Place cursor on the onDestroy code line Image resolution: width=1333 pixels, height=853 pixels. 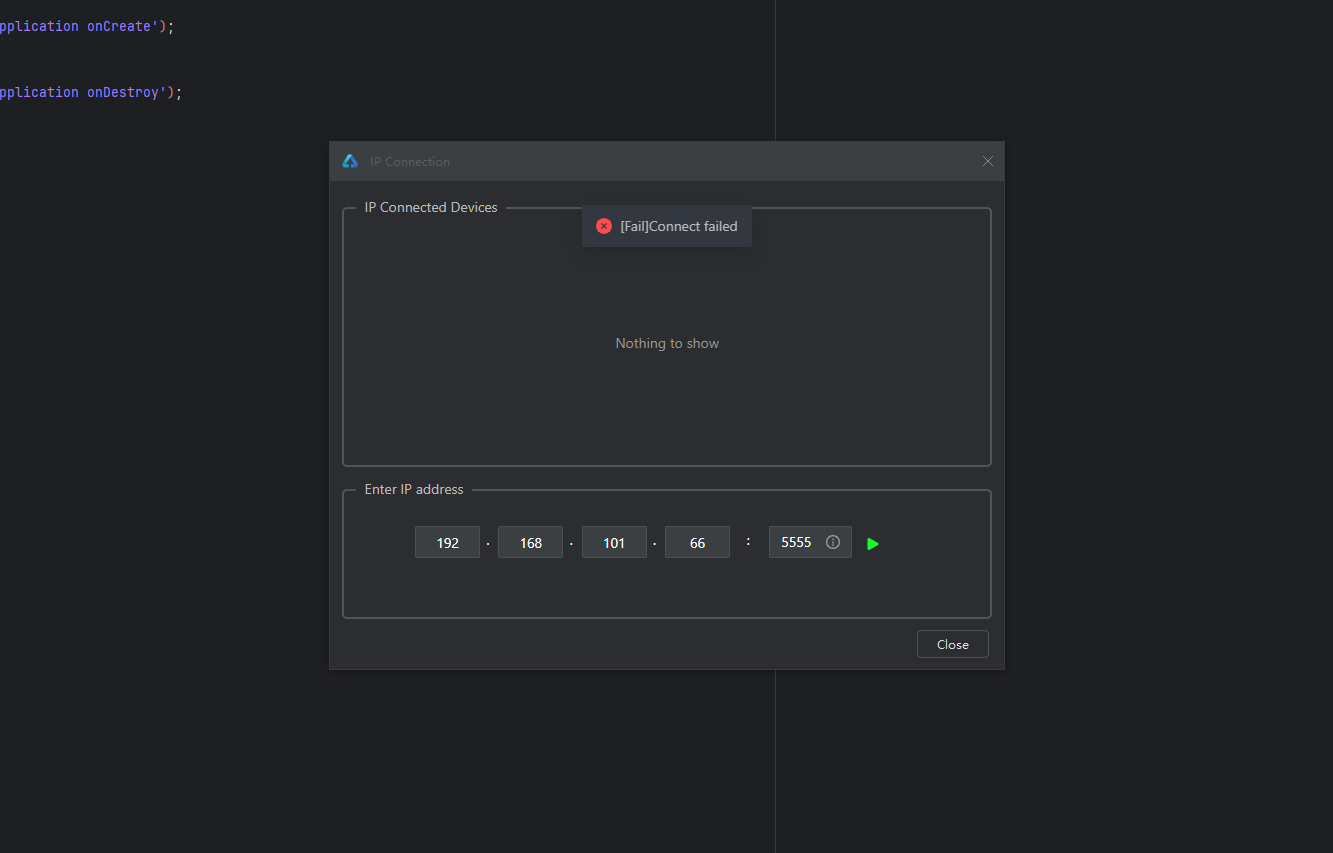tap(90, 92)
